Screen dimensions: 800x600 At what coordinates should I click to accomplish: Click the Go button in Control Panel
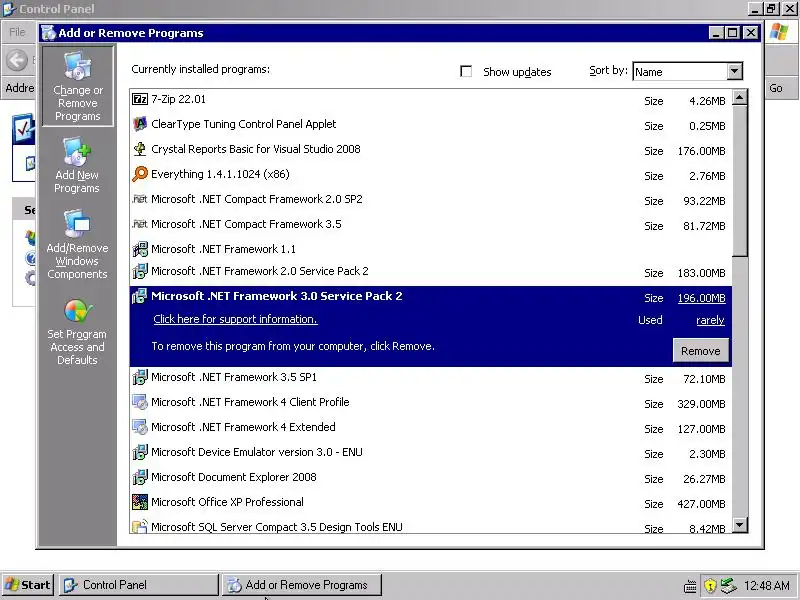(776, 88)
